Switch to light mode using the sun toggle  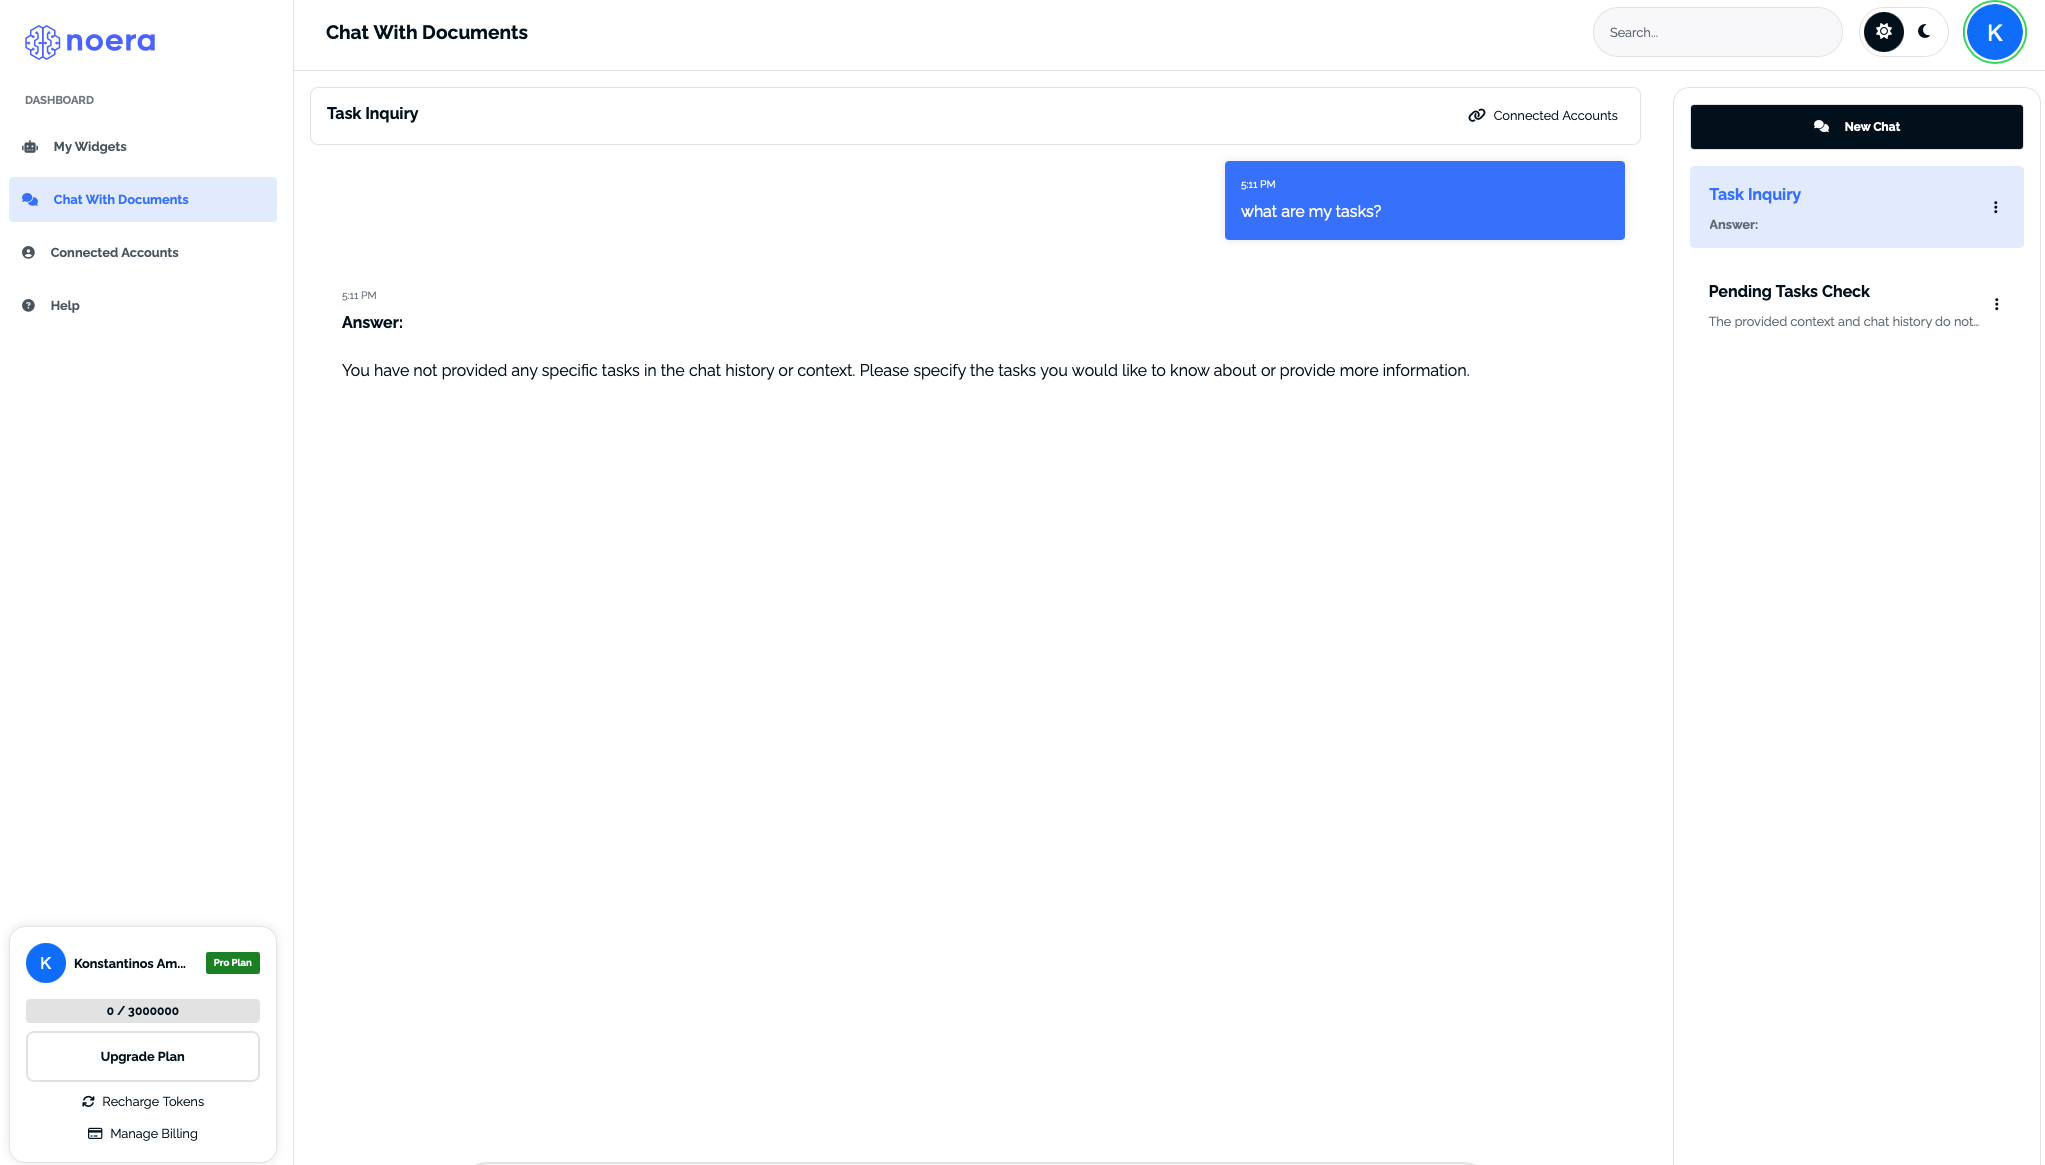1883,32
